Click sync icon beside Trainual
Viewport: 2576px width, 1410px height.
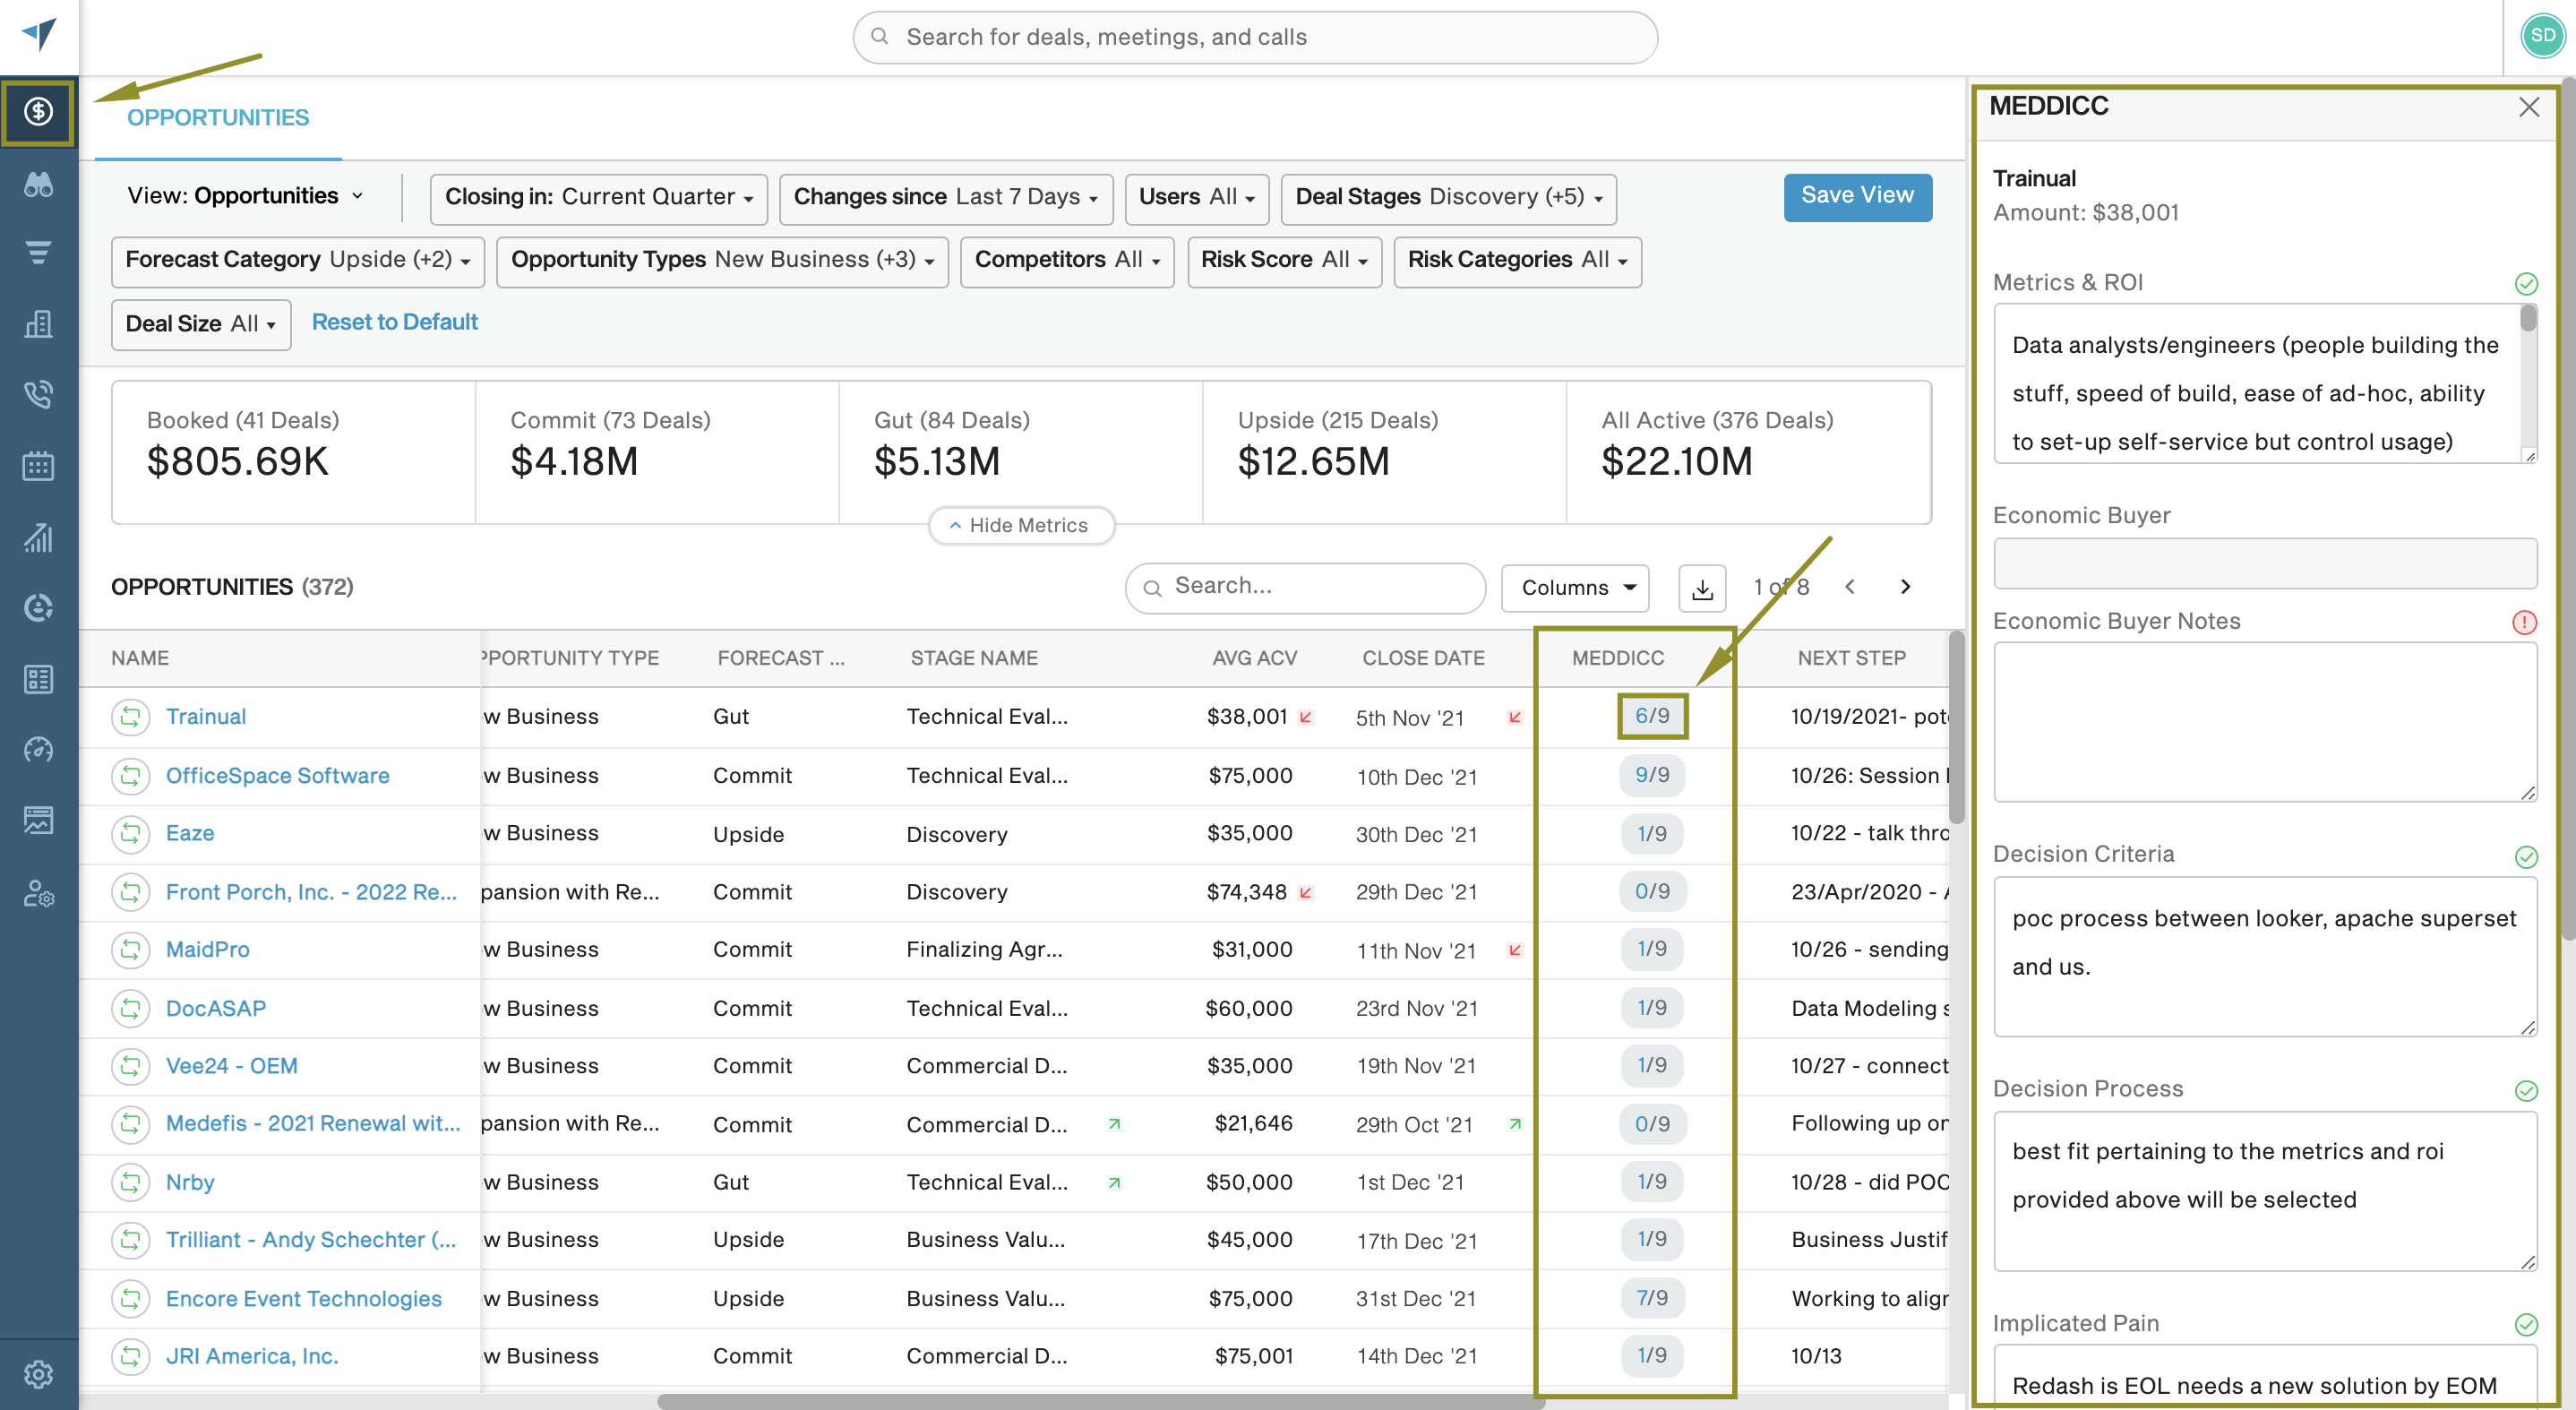130,716
